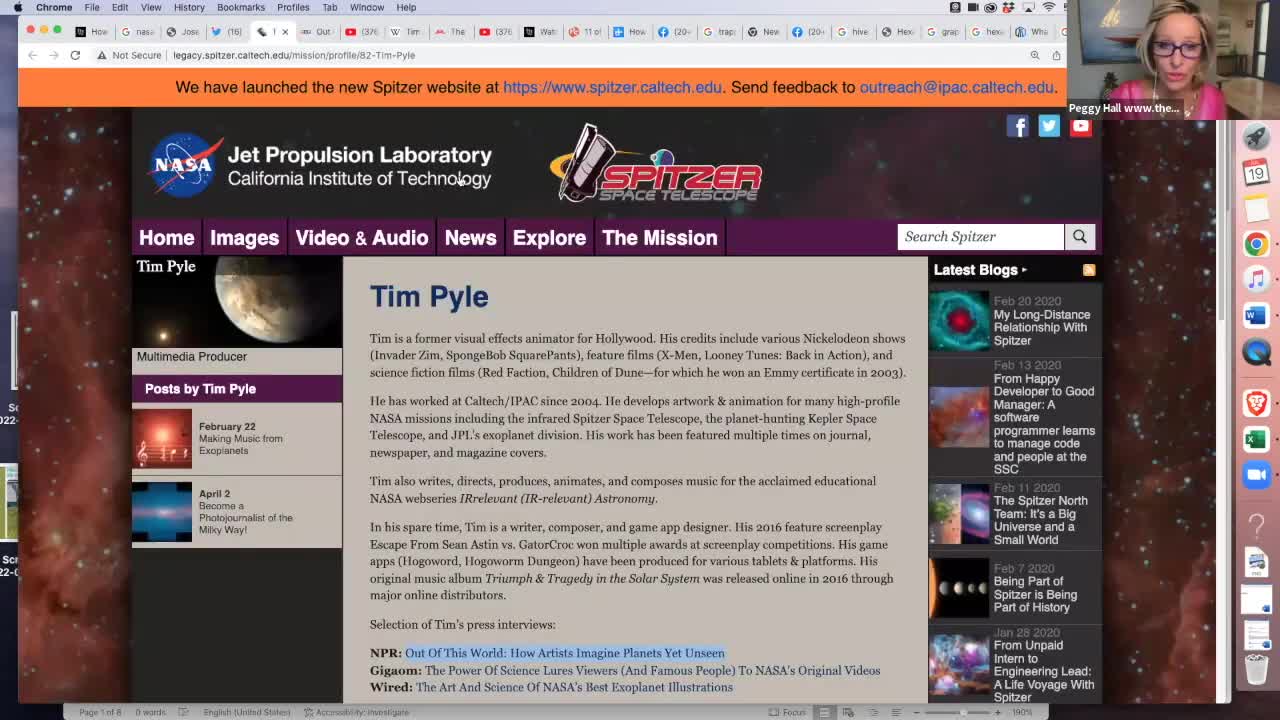This screenshot has width=1280, height=720.
Task: Open the Latest Blogs RSS feed icon
Action: [1089, 270]
